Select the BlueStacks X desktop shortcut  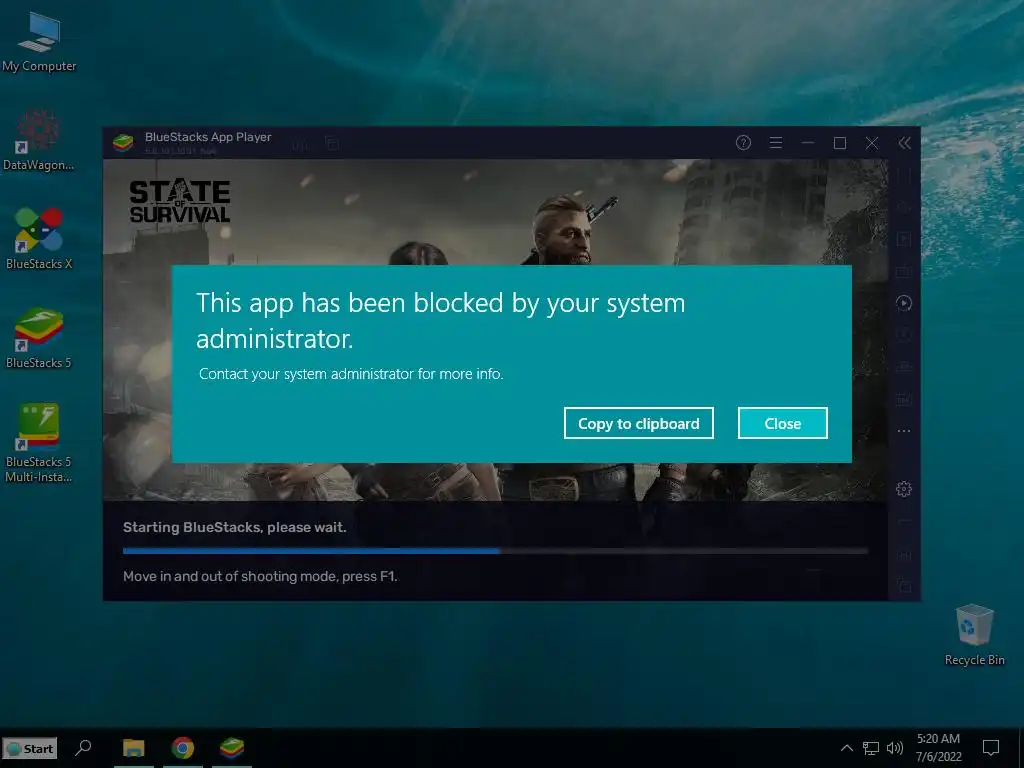[39, 239]
